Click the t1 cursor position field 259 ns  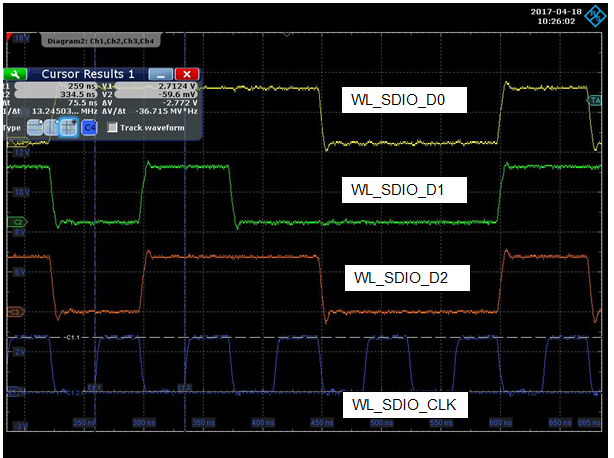(56, 86)
